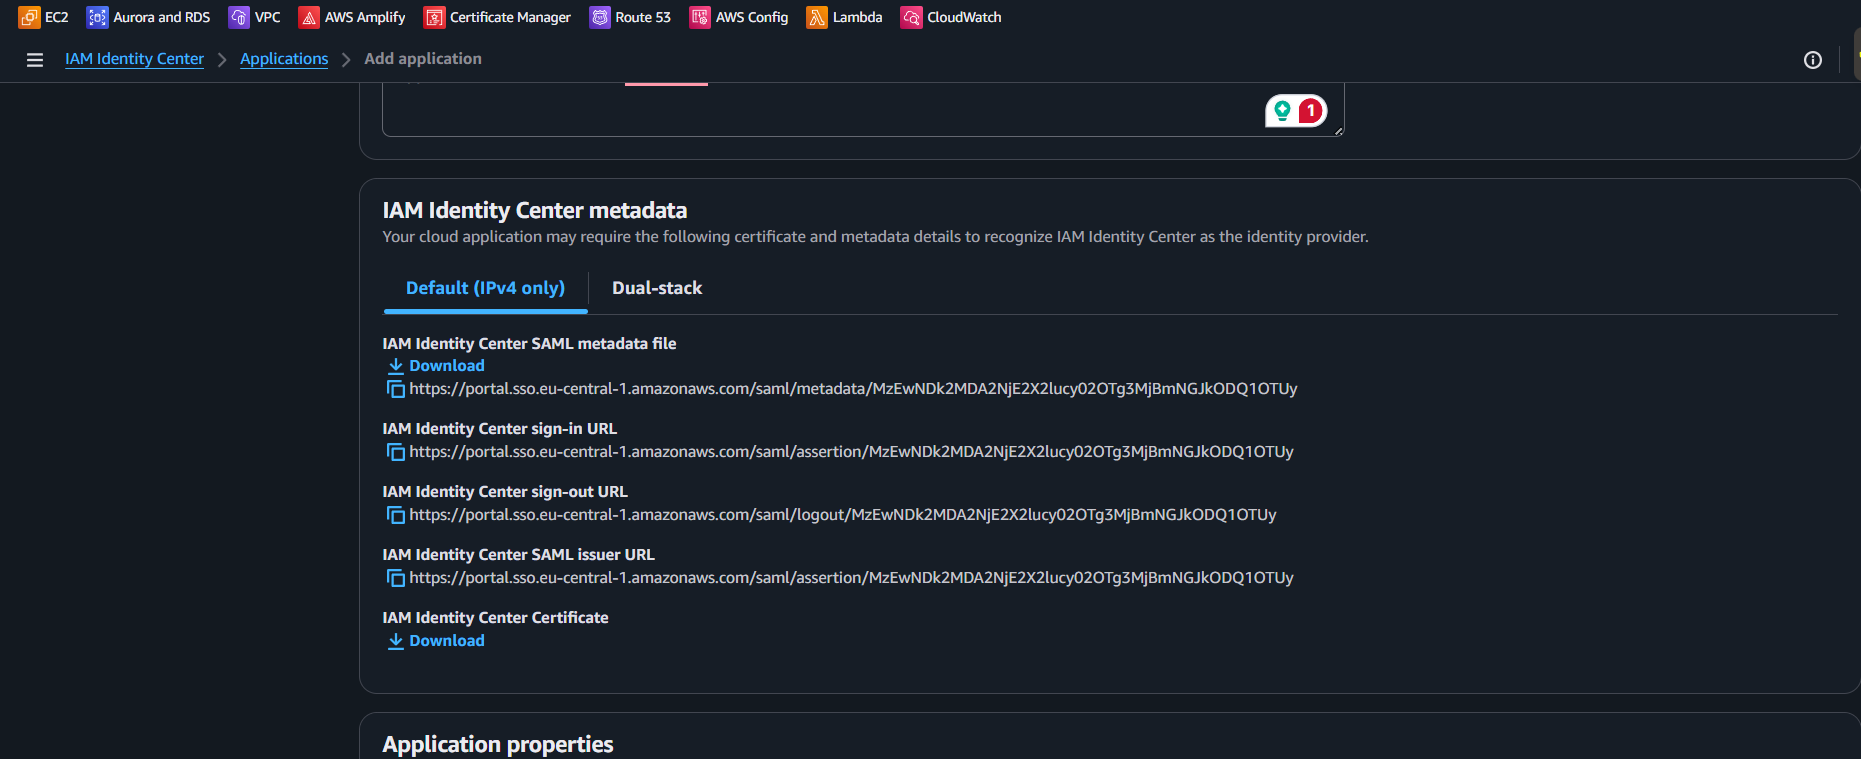Open the VPC shortcut icon
1861x759 pixels.
[x=239, y=17]
